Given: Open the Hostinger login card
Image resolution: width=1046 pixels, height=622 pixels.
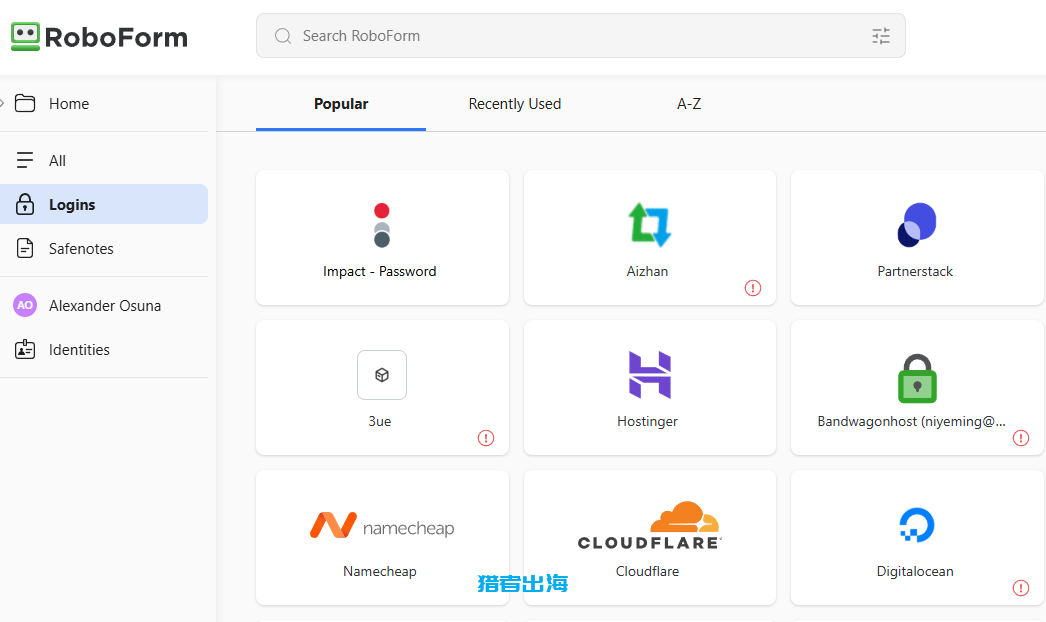Looking at the screenshot, I should [649, 387].
